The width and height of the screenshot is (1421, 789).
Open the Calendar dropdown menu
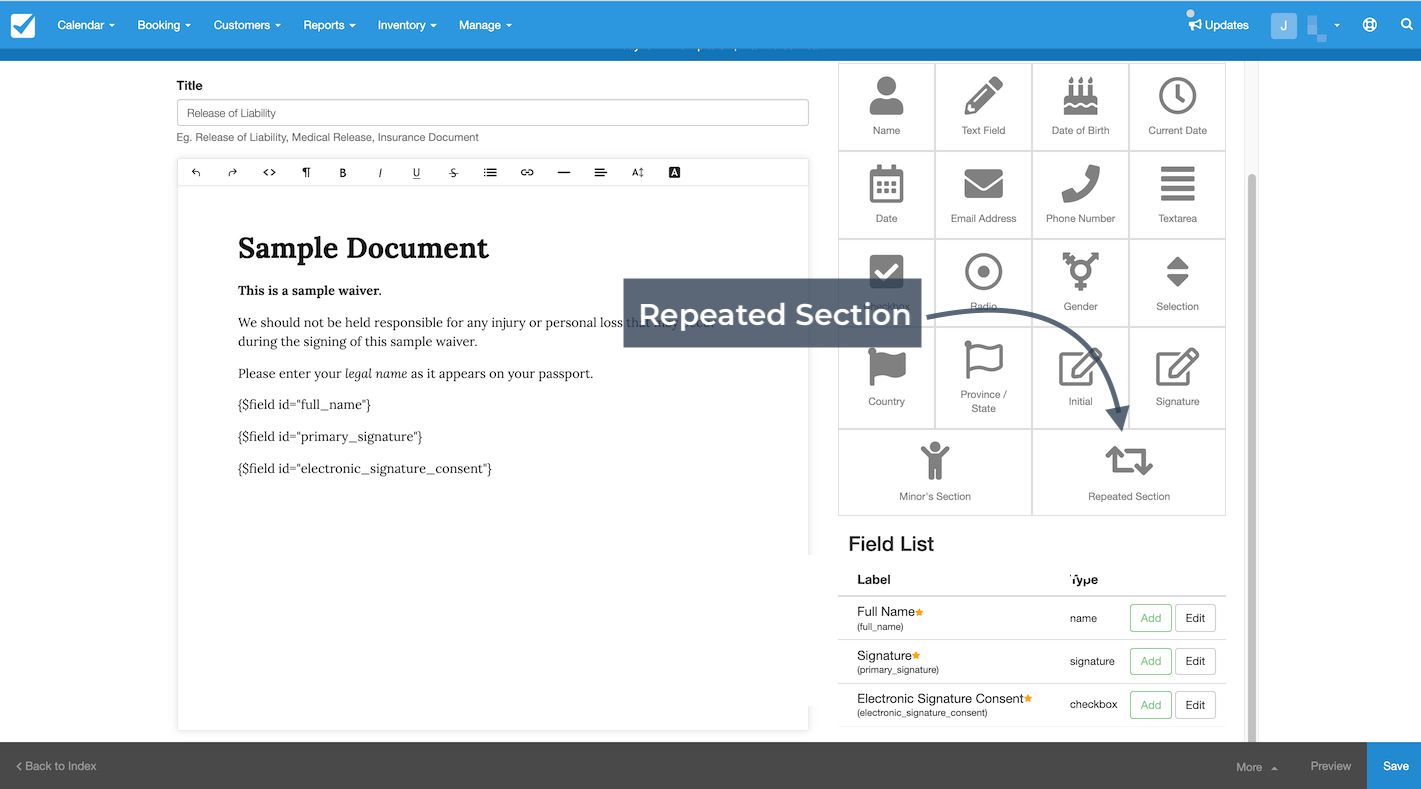(x=86, y=25)
